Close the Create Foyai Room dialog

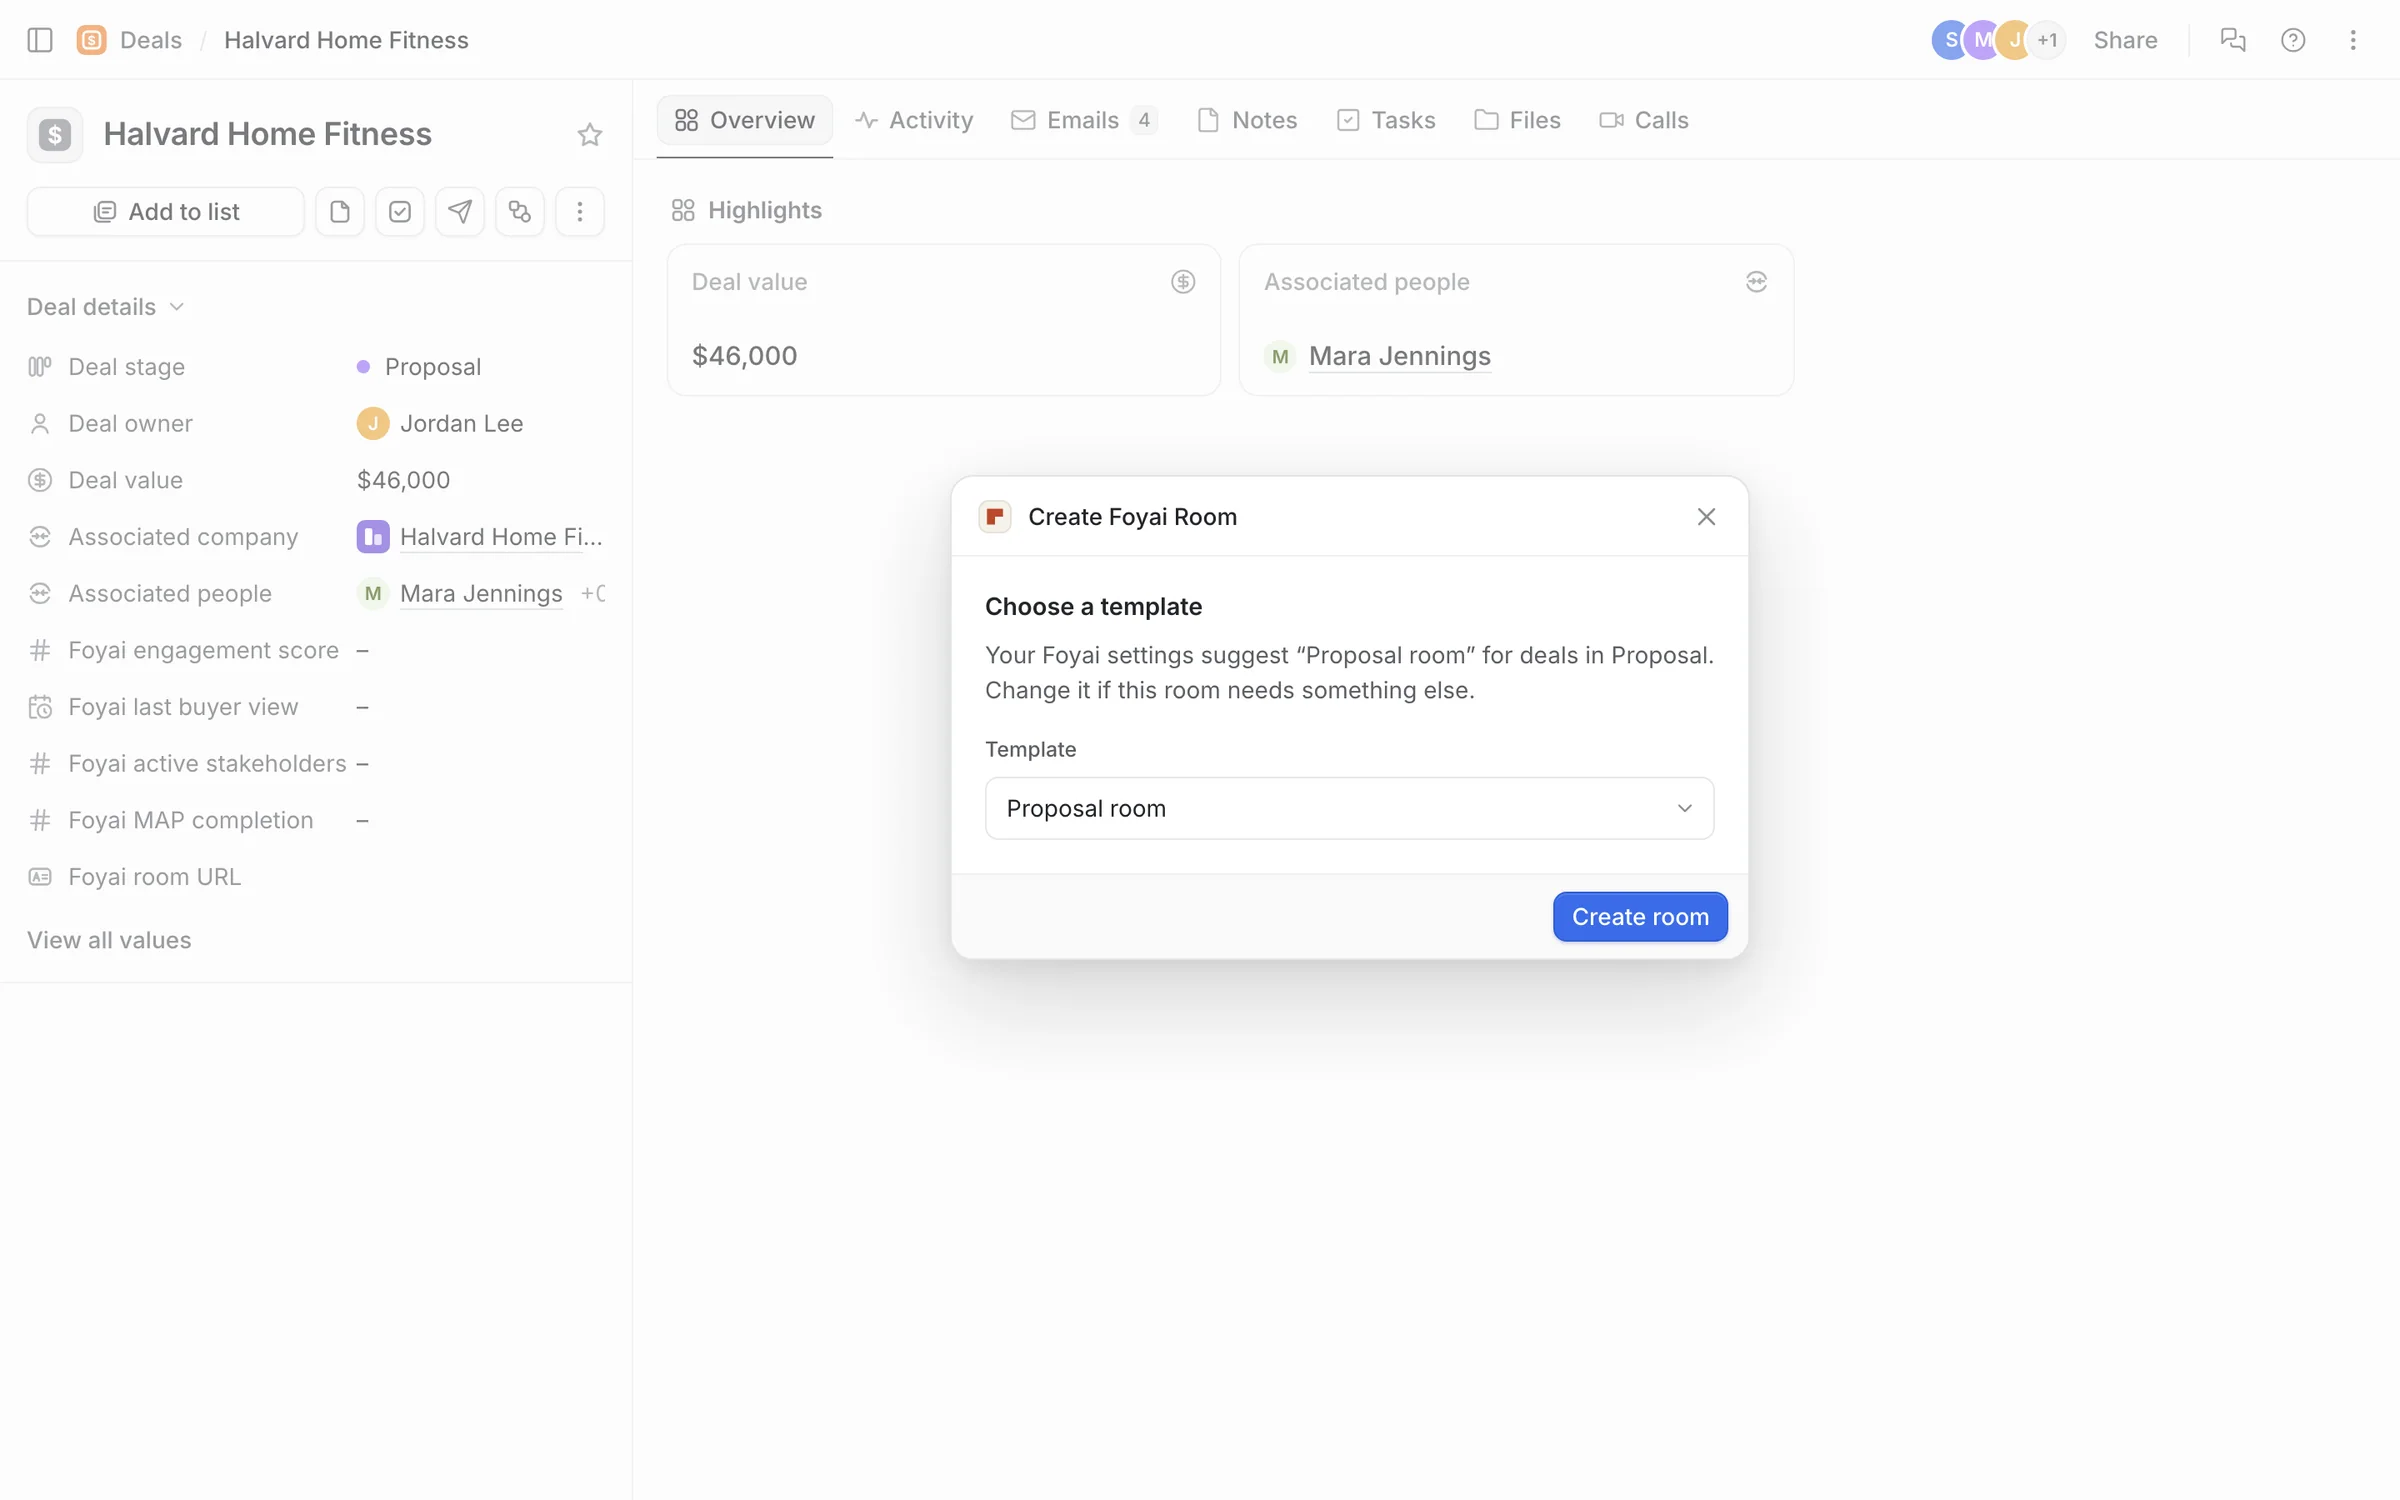1706,517
